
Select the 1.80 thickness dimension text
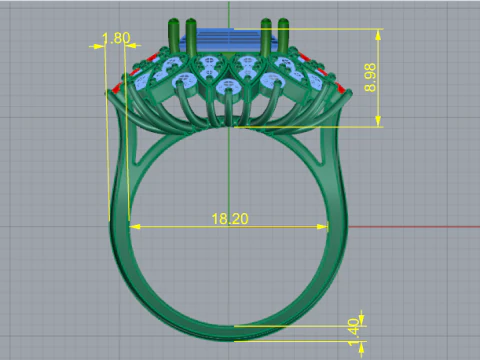116,38
